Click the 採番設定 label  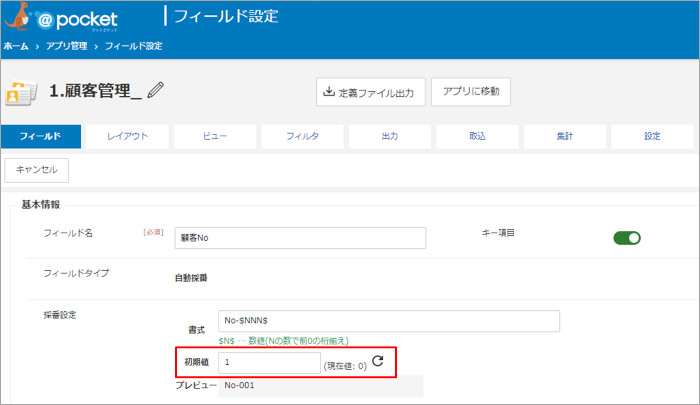click(60, 315)
